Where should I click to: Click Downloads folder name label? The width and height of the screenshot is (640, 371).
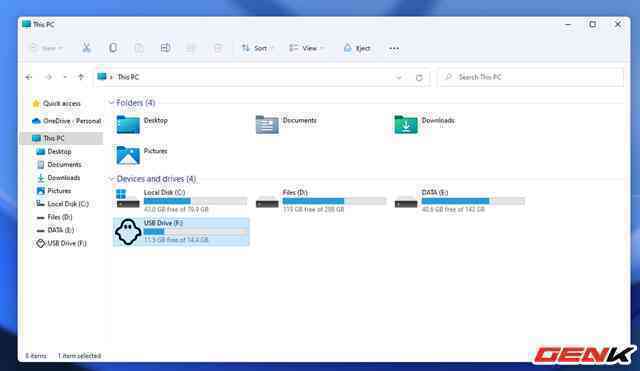tap(438, 120)
